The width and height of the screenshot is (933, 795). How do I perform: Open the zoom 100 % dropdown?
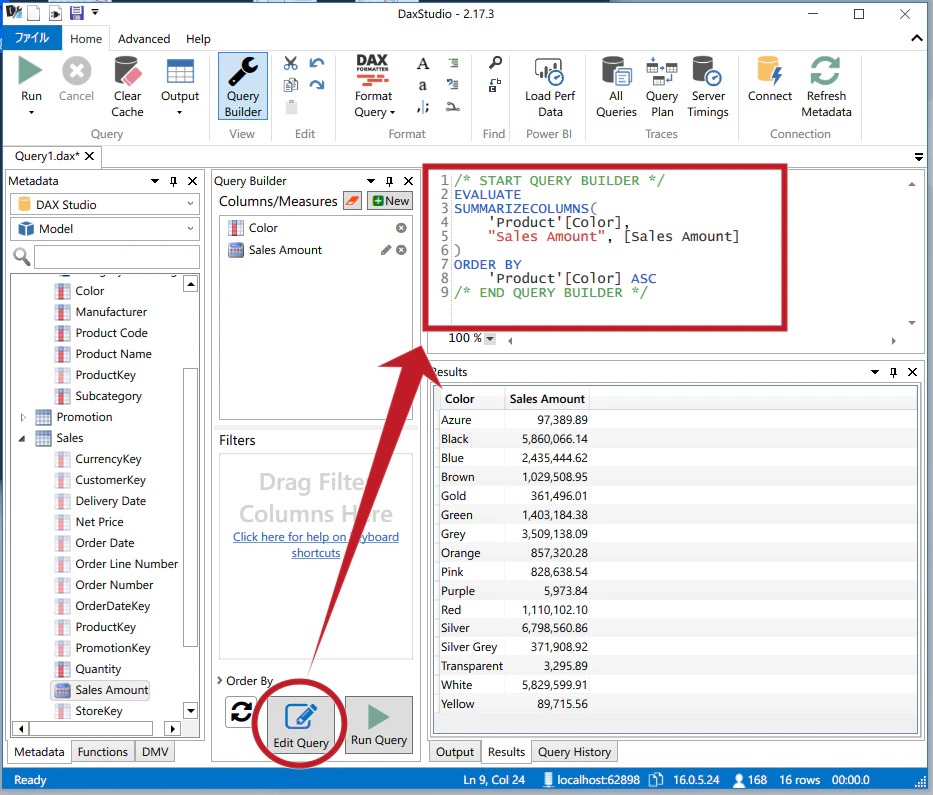[x=490, y=339]
